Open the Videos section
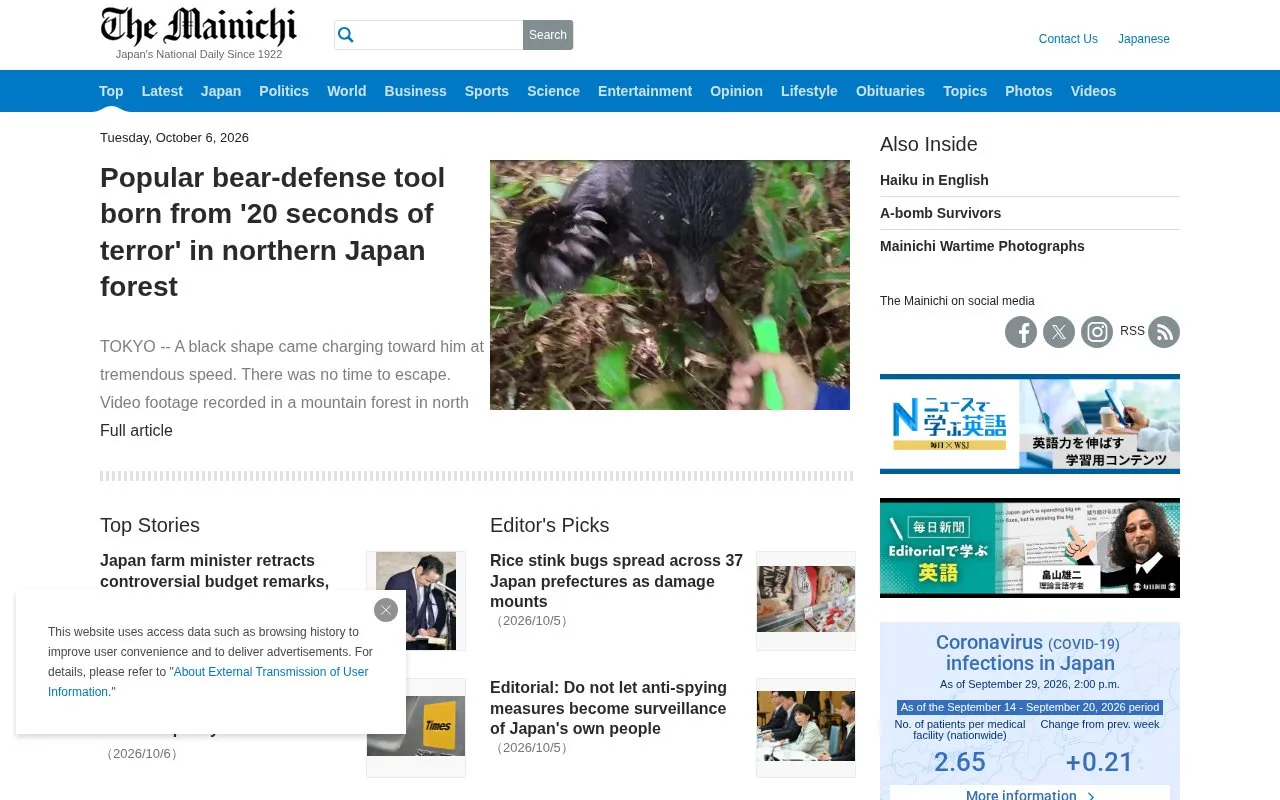 (x=1093, y=91)
